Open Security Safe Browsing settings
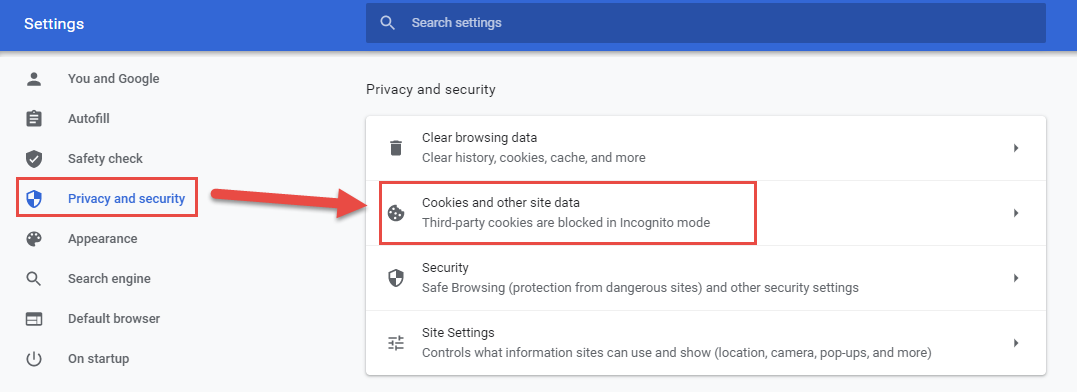This screenshot has width=1077, height=392. tap(706, 277)
